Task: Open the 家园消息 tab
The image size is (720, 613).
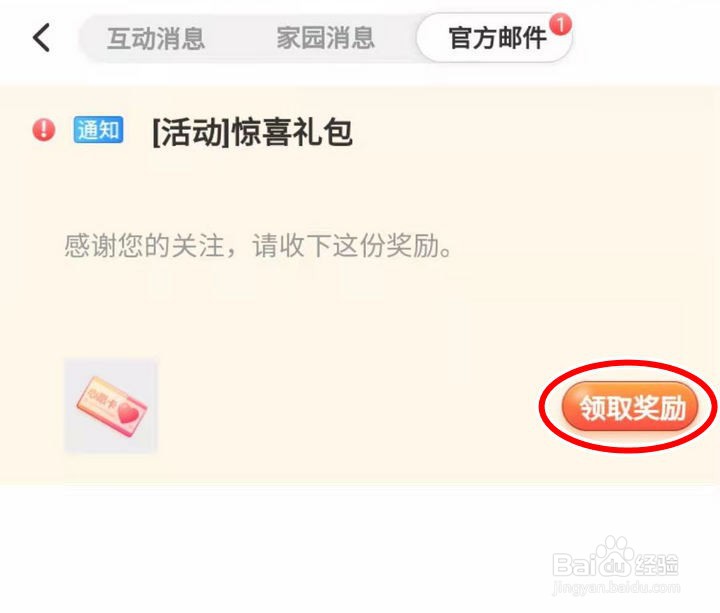Action: coord(326,38)
